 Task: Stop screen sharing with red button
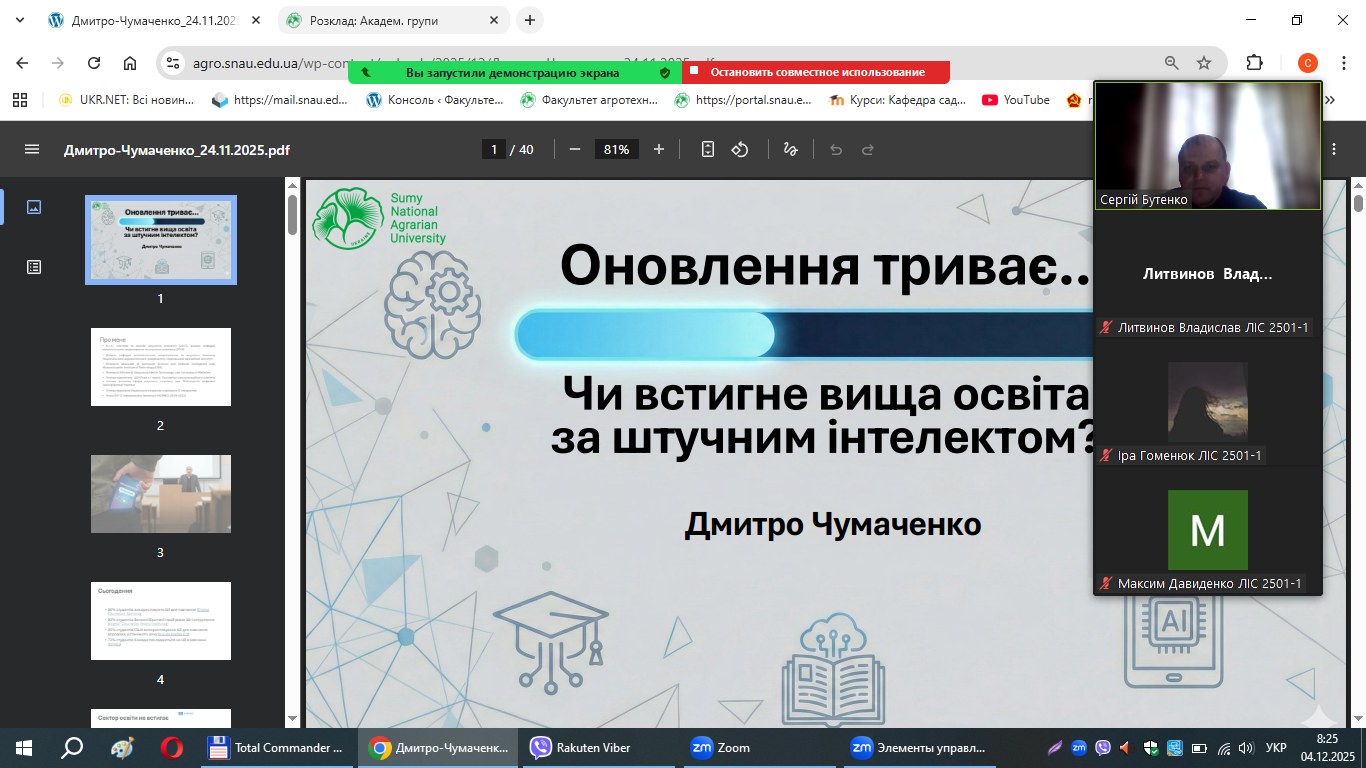[816, 72]
